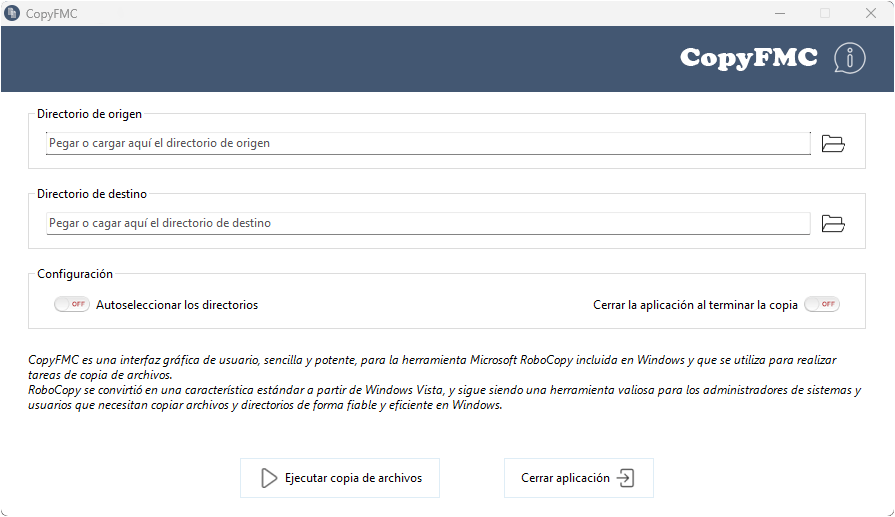
Task: Click the paragraph starting RoboCopy se convirtió
Action: pyautogui.click(x=444, y=397)
